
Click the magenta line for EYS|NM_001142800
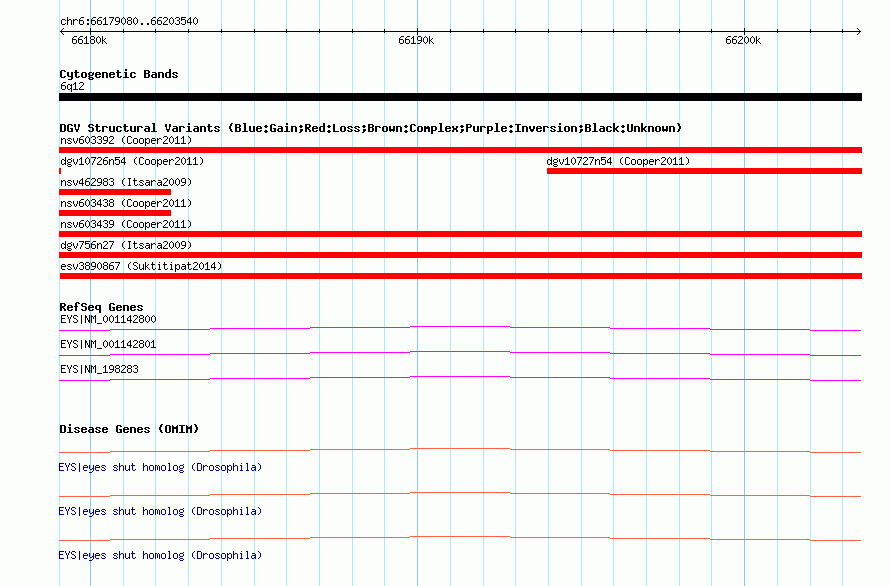click(x=460, y=328)
